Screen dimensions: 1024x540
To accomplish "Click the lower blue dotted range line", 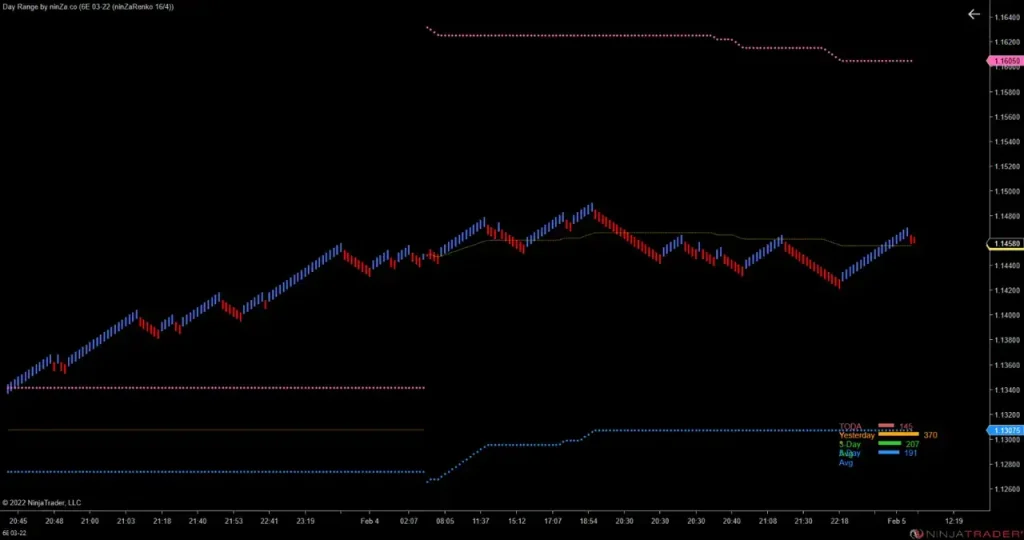I will coord(700,431).
